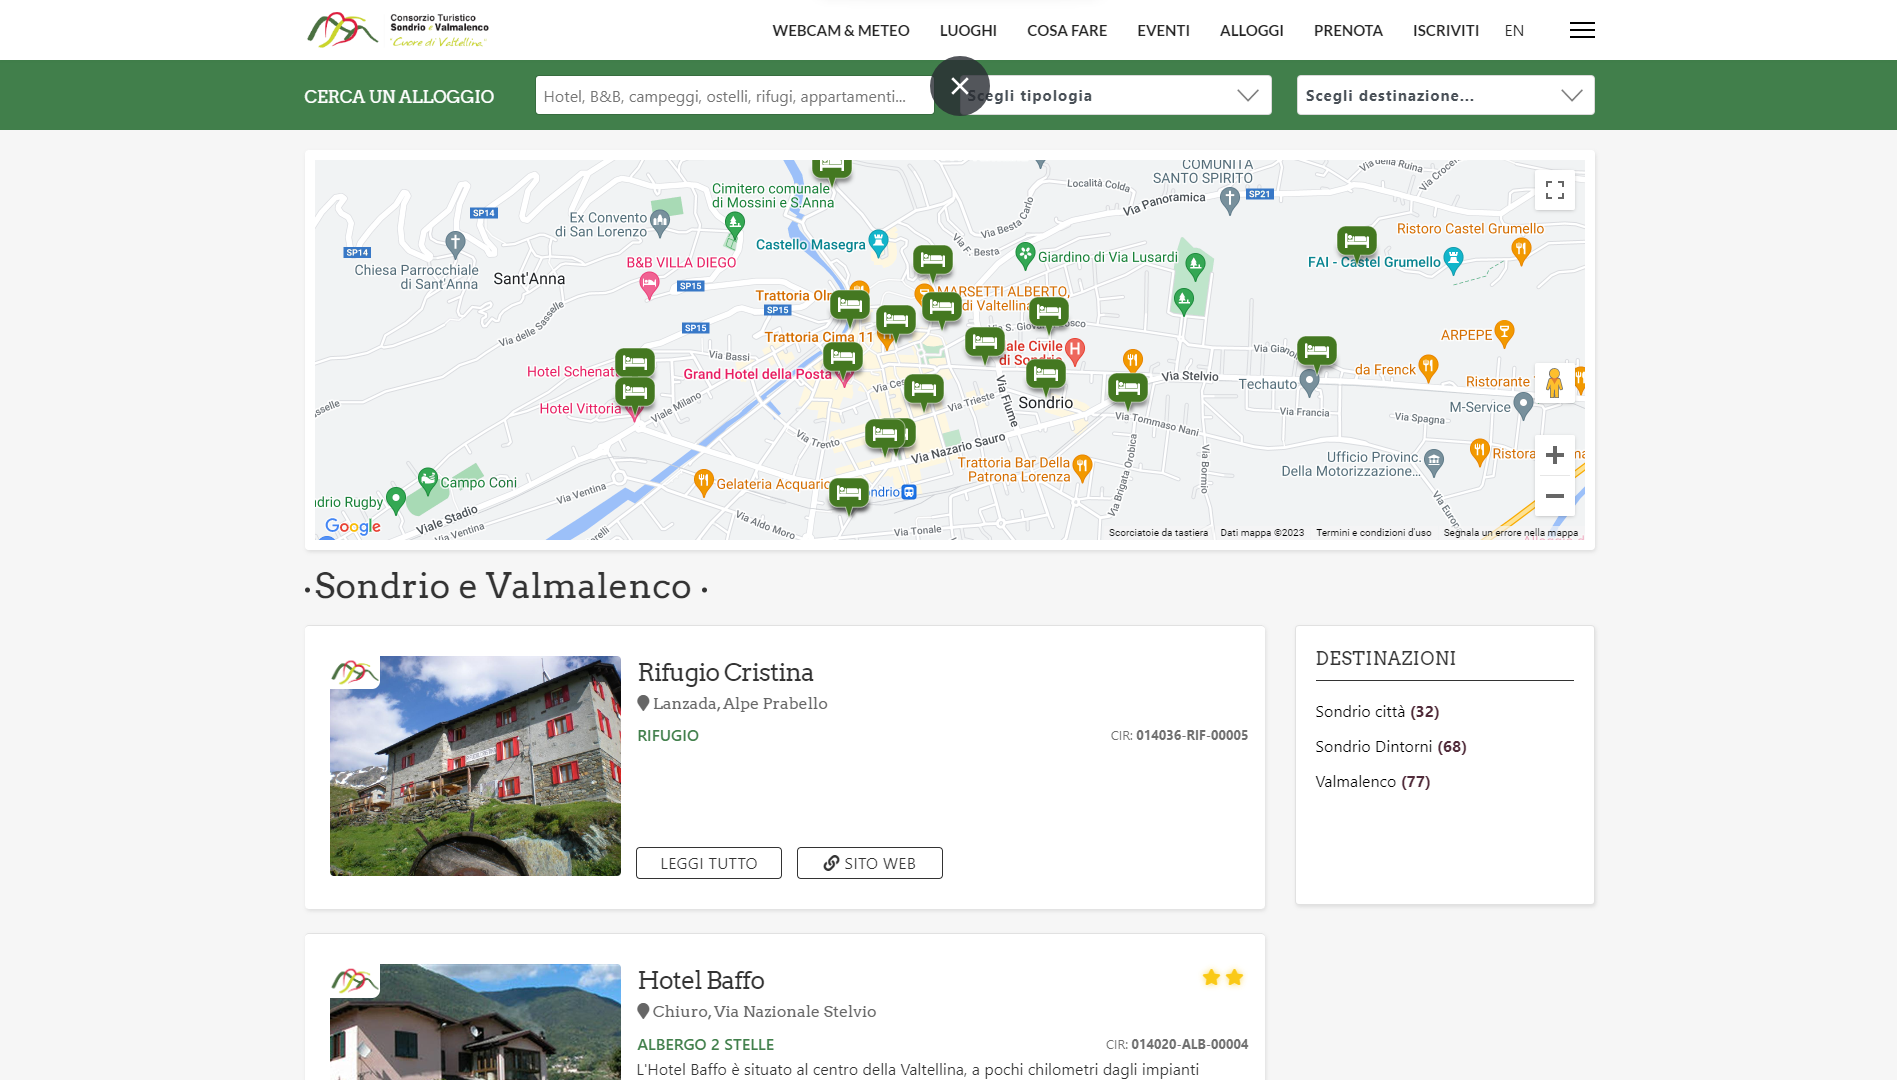The image size is (1897, 1080).
Task: Click lodging marker near FAI Castel Grumello
Action: pyautogui.click(x=1356, y=241)
